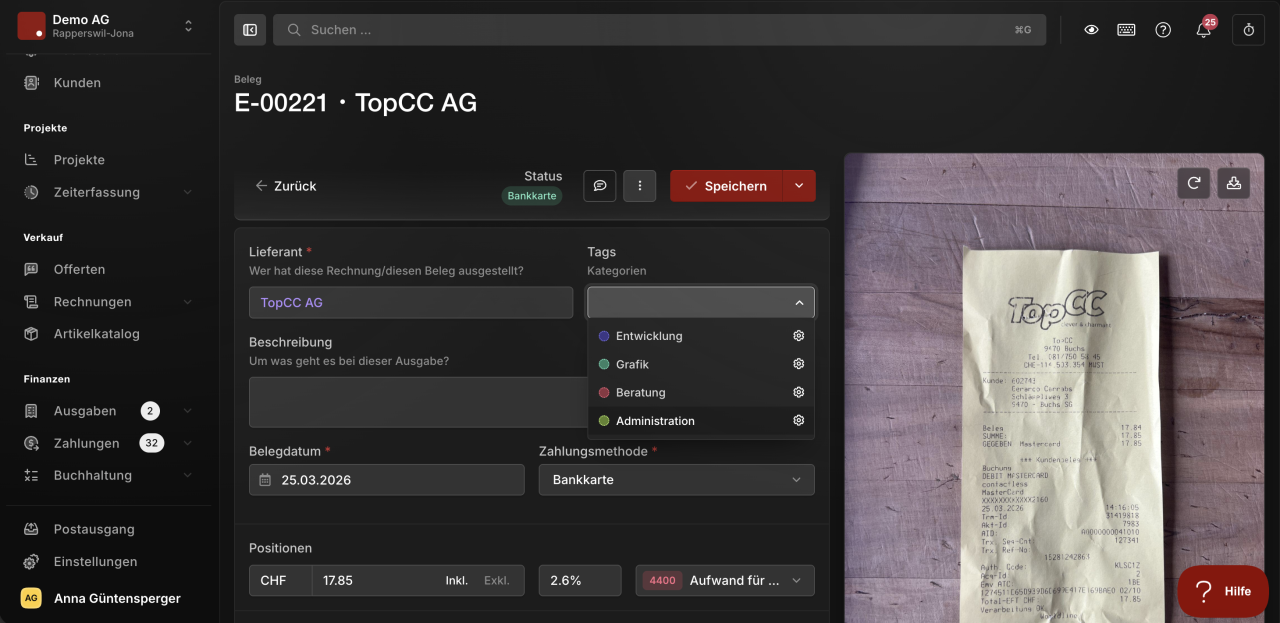Screen dimensions: 1280x623
Task: Go back with Zurück
Action: pyautogui.click(x=285, y=186)
